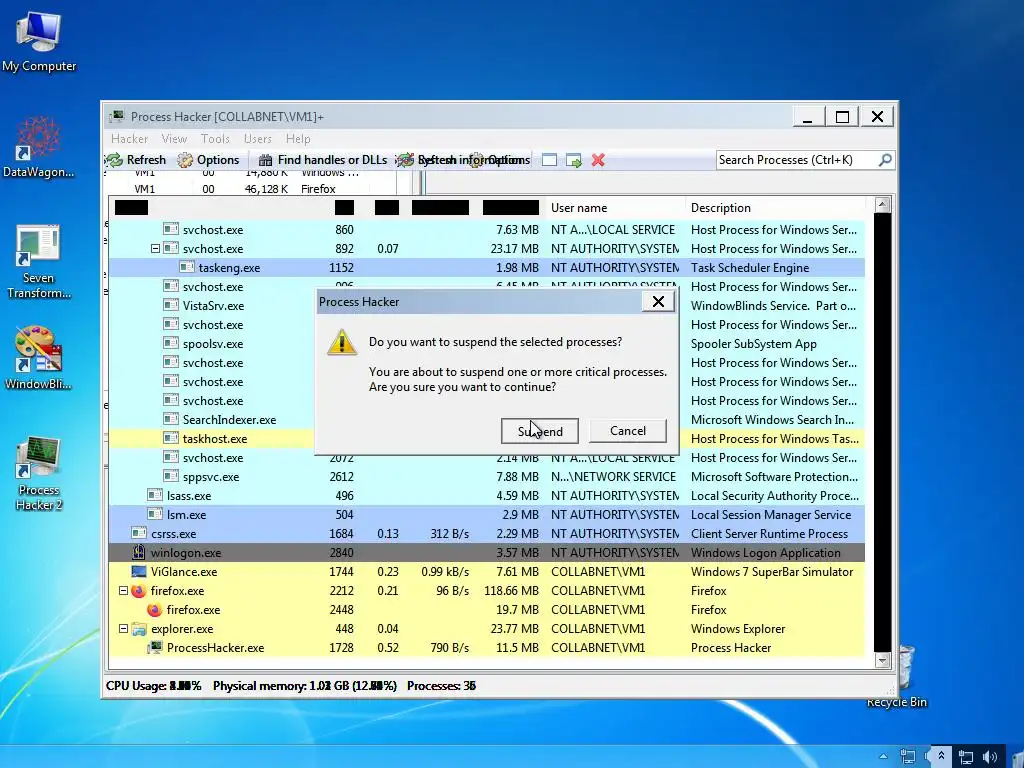Click the 'Client Server Runtime Process' description
The width and height of the screenshot is (1024, 768).
click(769, 534)
